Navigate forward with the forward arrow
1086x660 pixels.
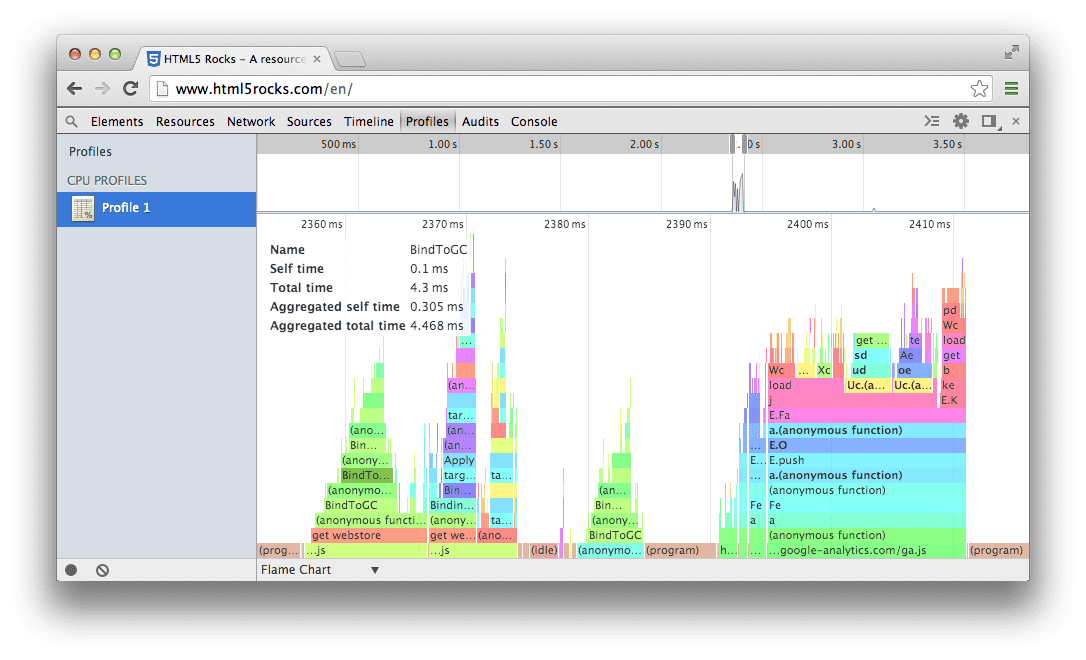coord(103,88)
